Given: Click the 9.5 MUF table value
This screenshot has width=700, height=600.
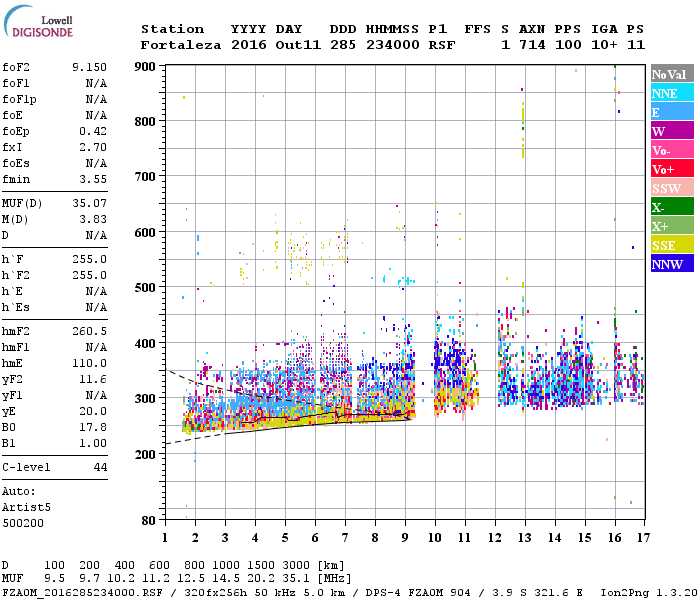Looking at the screenshot, I should (x=54, y=579).
